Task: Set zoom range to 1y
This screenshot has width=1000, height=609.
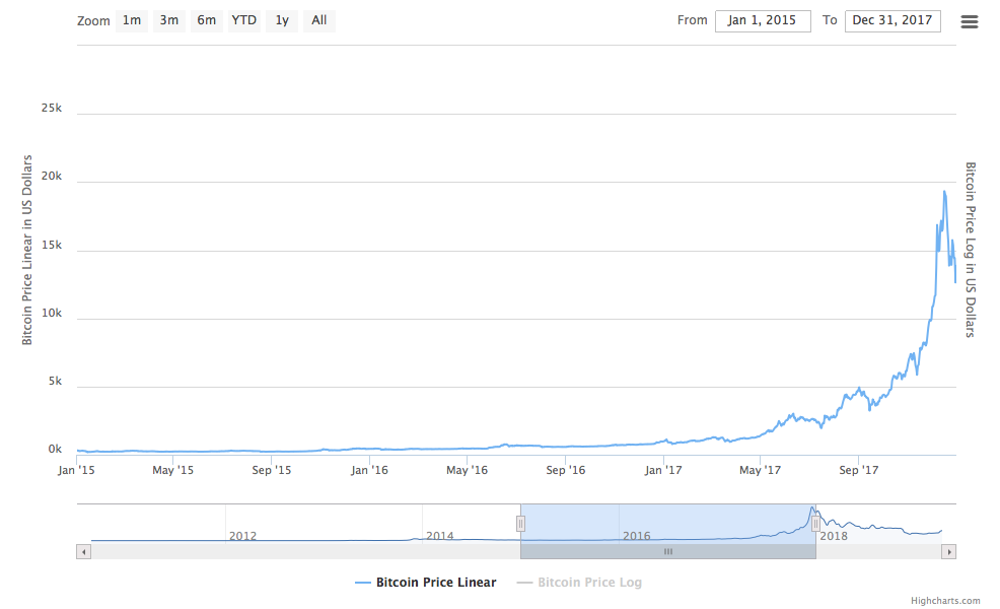Action: 282,20
